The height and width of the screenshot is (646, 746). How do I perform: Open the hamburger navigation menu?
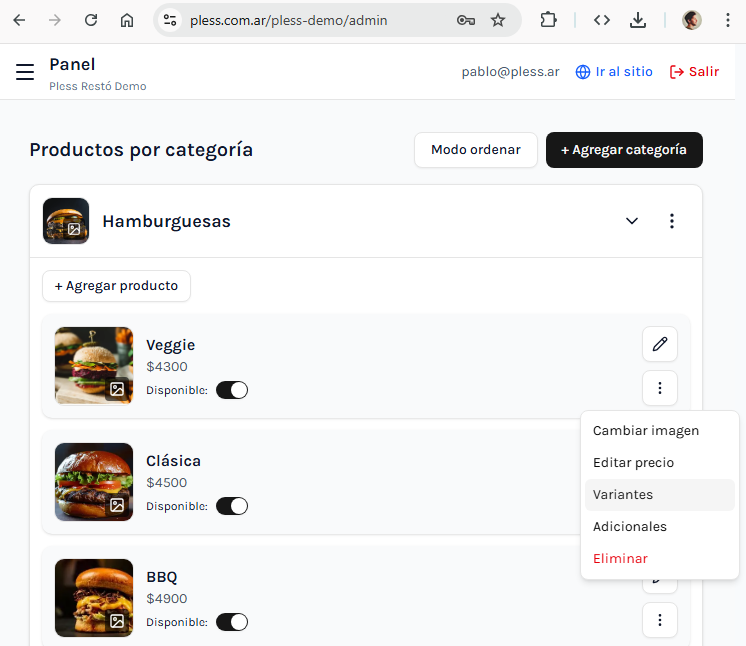(25, 72)
